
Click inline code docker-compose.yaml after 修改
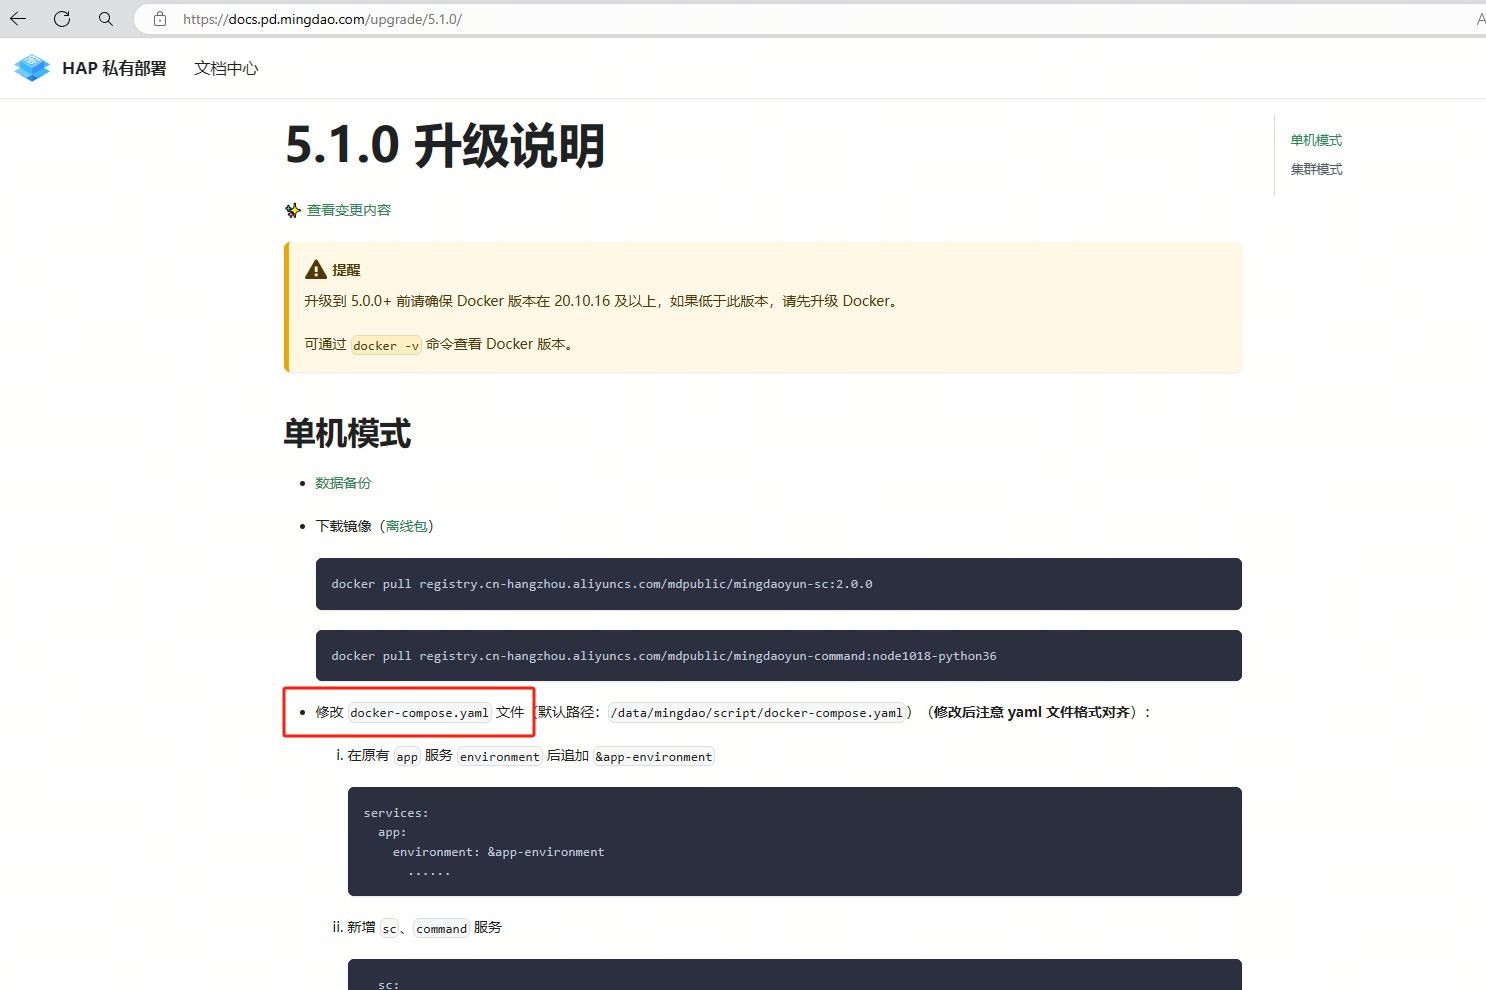point(420,713)
